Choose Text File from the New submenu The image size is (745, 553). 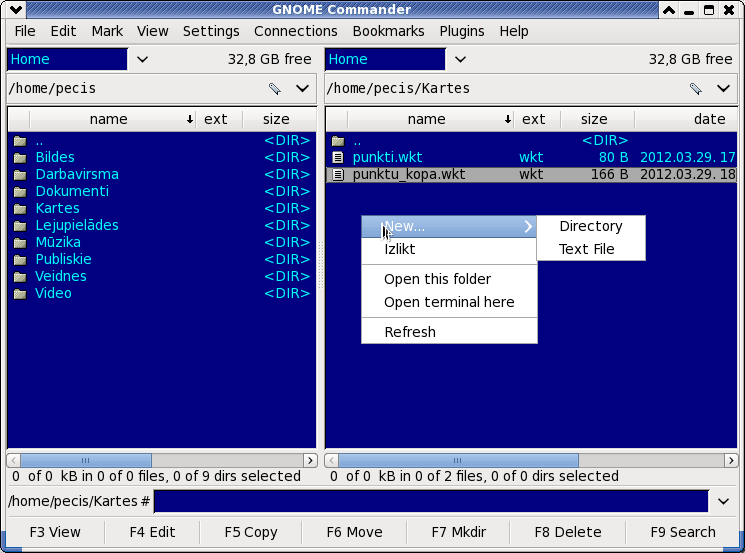591,249
